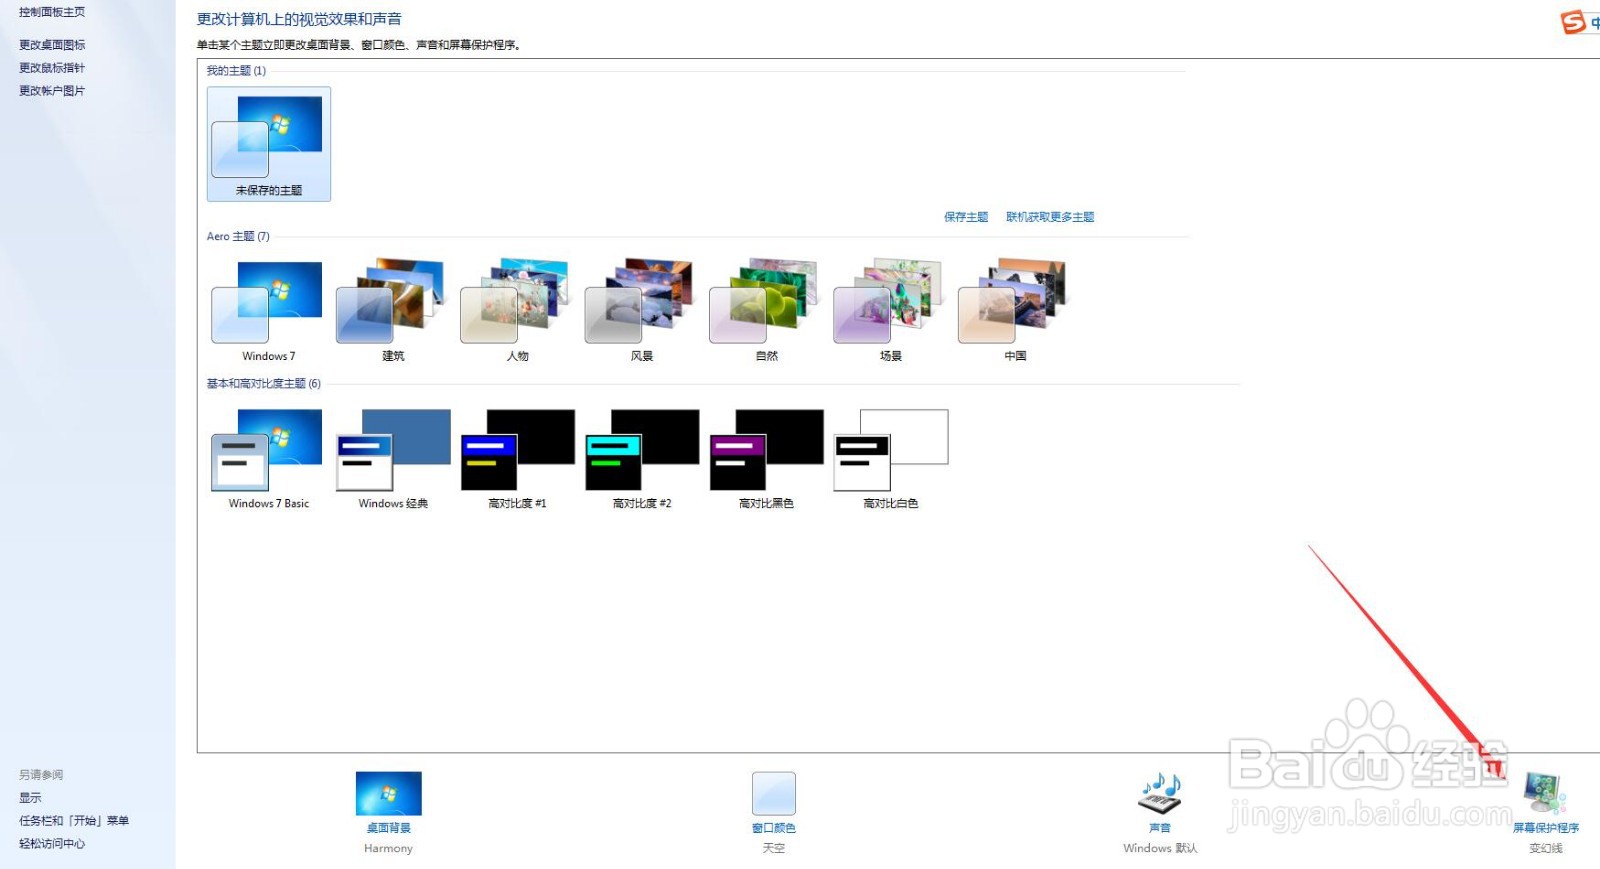
Task: Click the Windows 默认 label under 声音
Action: coord(1160,848)
